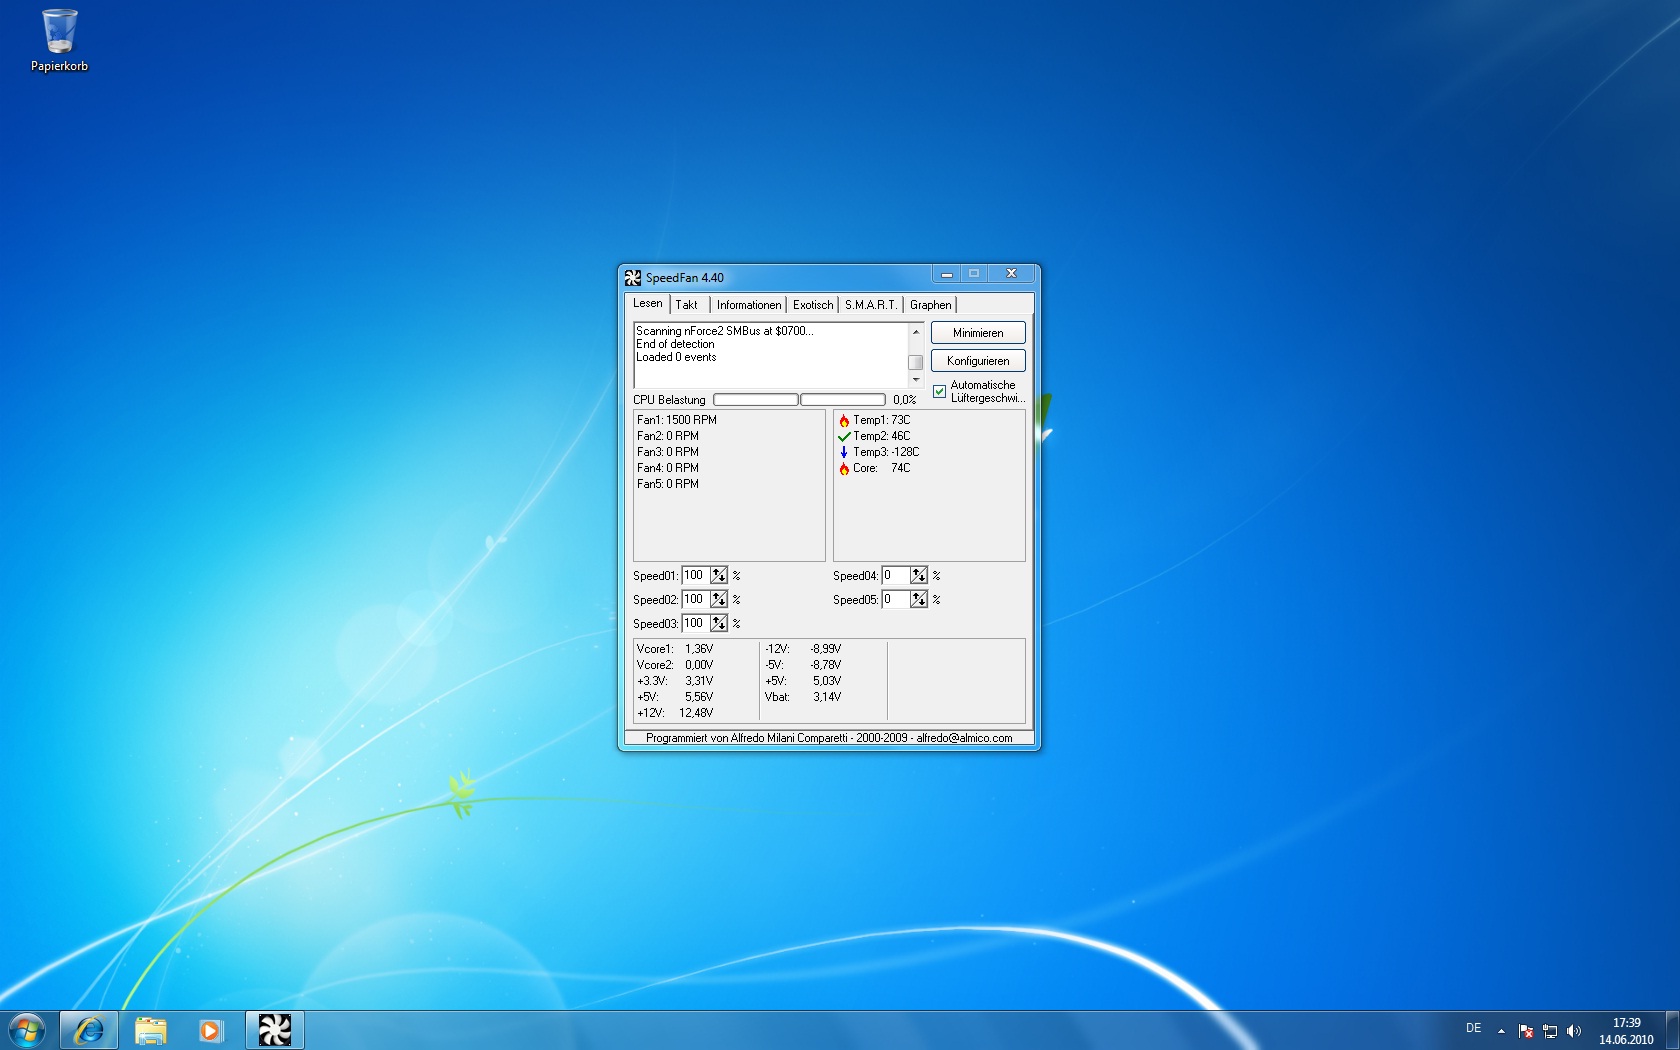Open the Exotisch tab
Viewport: 1680px width, 1050px height.
[x=813, y=305]
